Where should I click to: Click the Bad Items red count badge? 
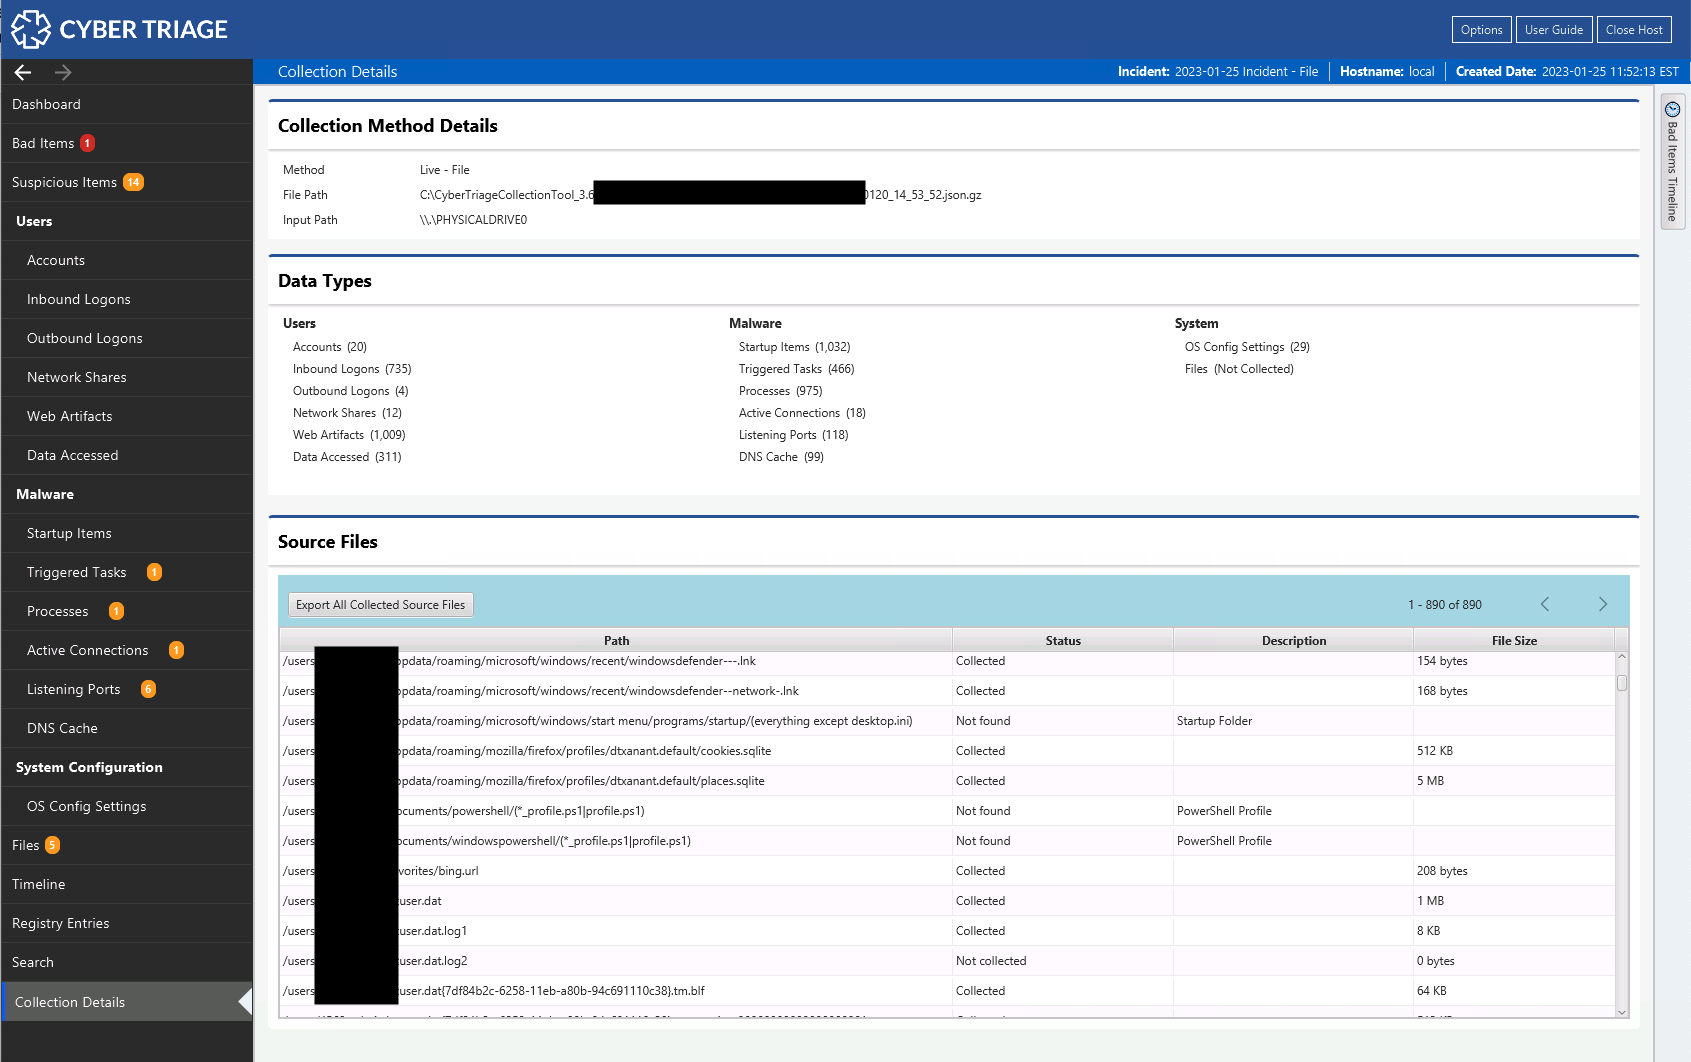(87, 143)
